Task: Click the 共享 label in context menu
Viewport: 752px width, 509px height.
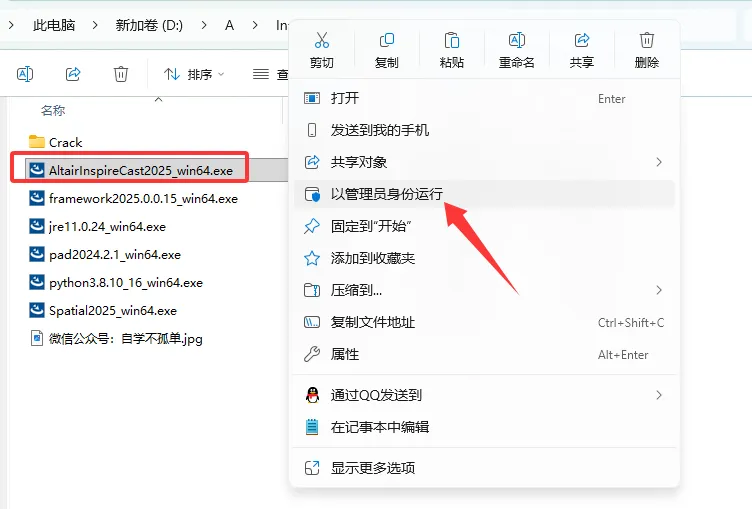Action: point(582,62)
